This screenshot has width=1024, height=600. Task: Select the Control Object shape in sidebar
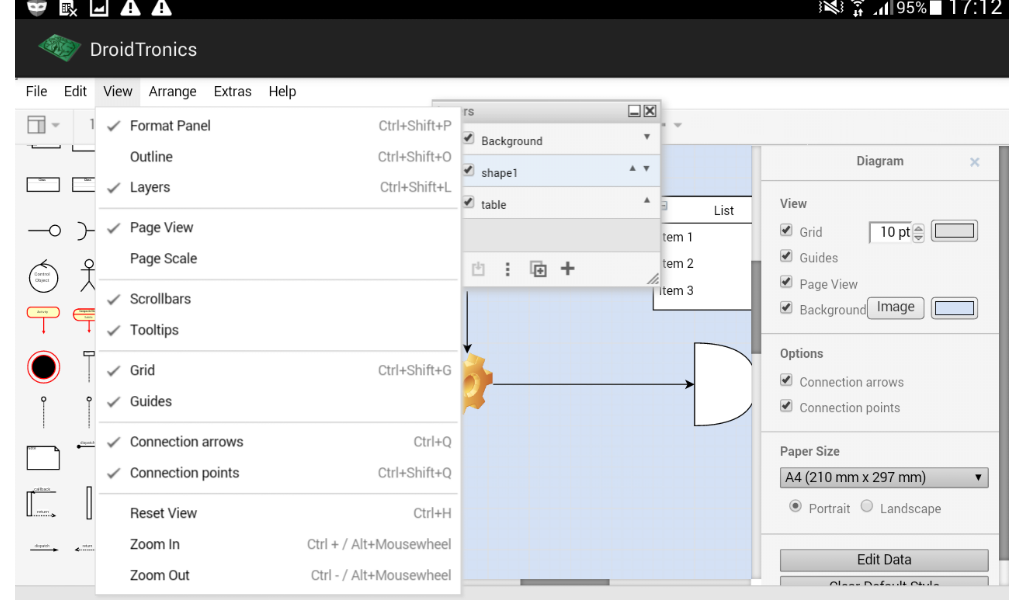point(42,277)
